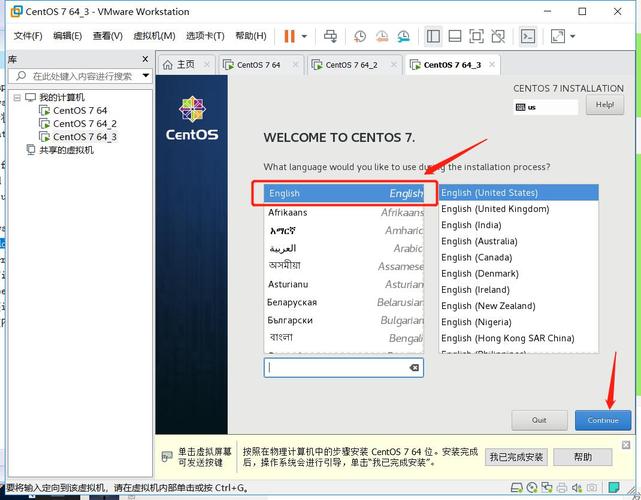
Task: Close the CentOS 7 64_3 tab
Action: point(492,65)
